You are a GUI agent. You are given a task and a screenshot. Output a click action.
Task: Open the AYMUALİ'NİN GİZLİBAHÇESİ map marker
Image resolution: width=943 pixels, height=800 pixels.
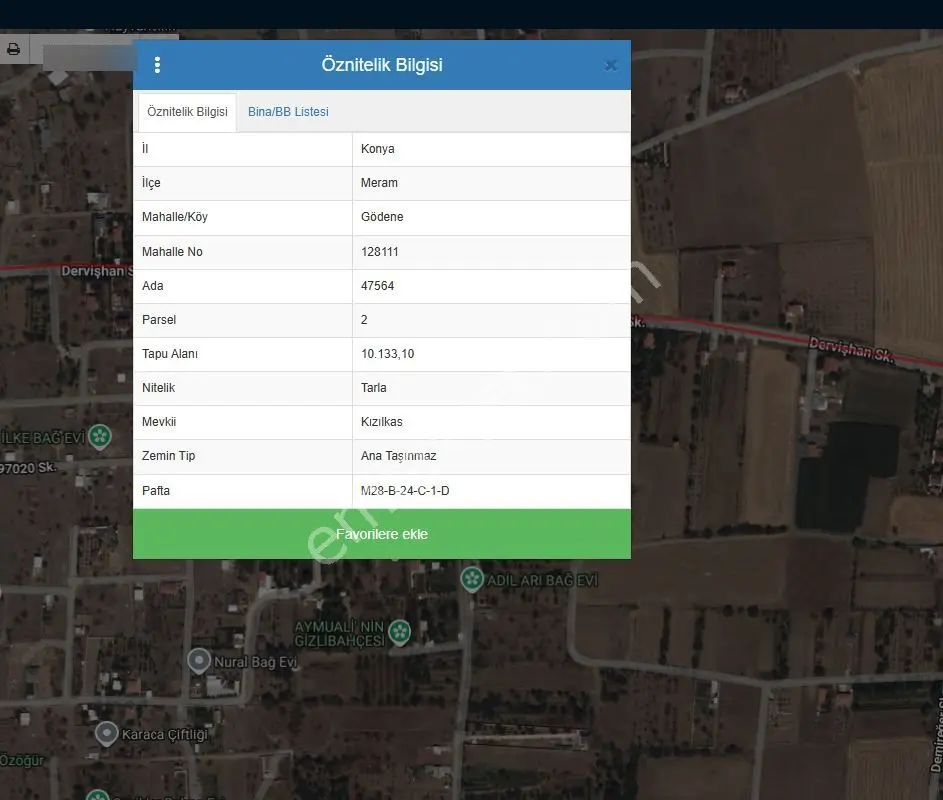click(399, 633)
